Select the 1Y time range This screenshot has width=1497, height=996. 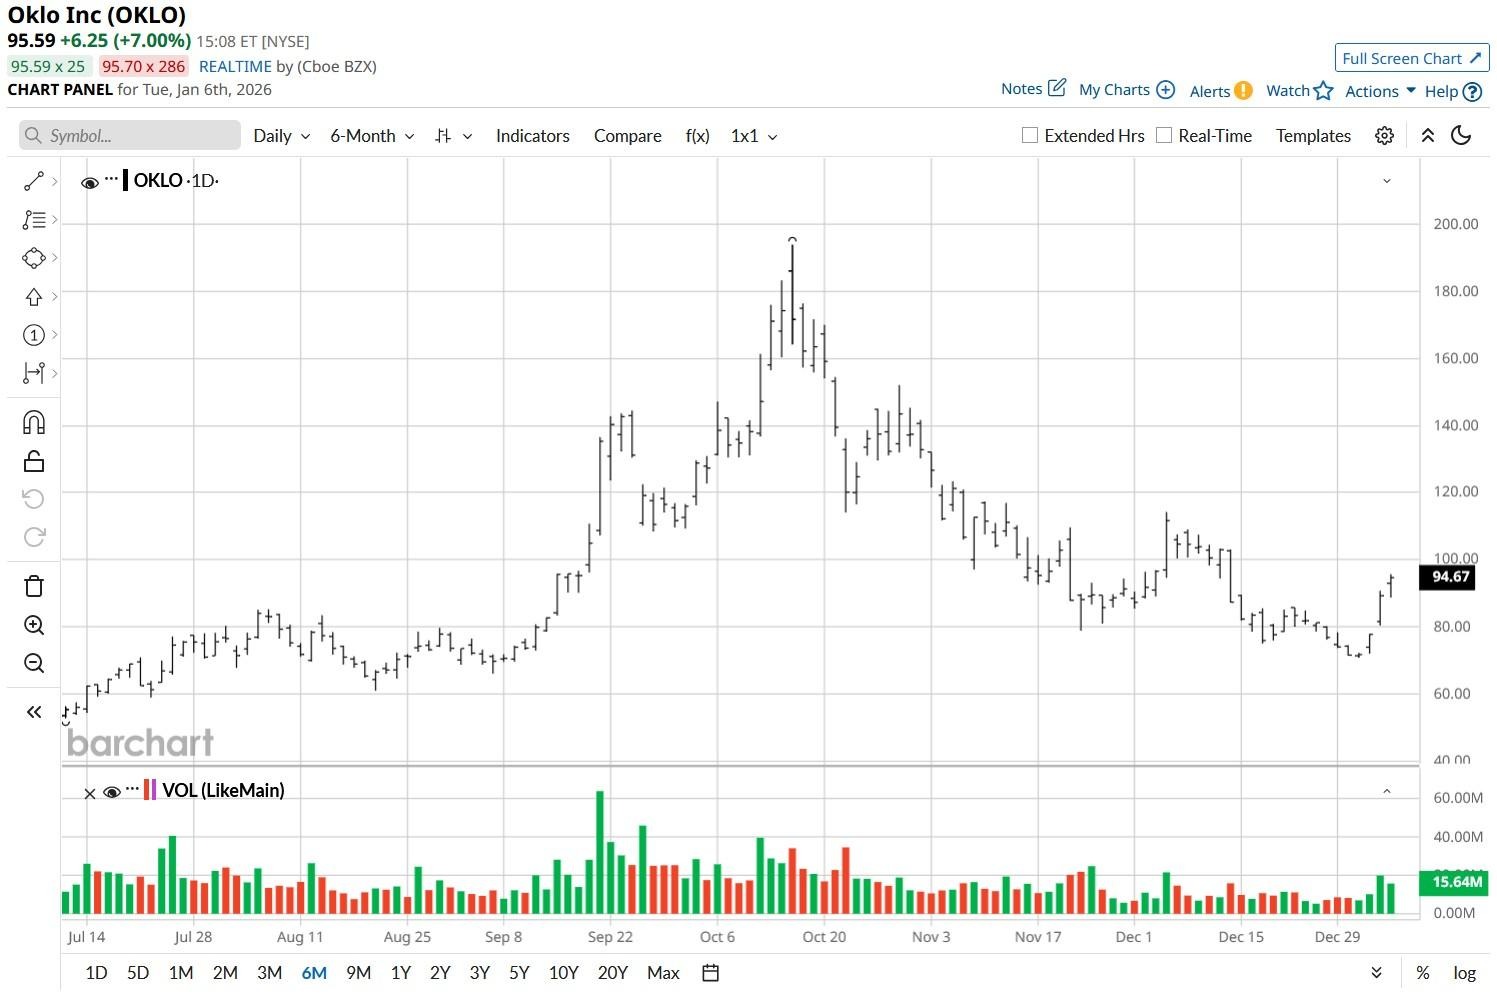point(401,973)
